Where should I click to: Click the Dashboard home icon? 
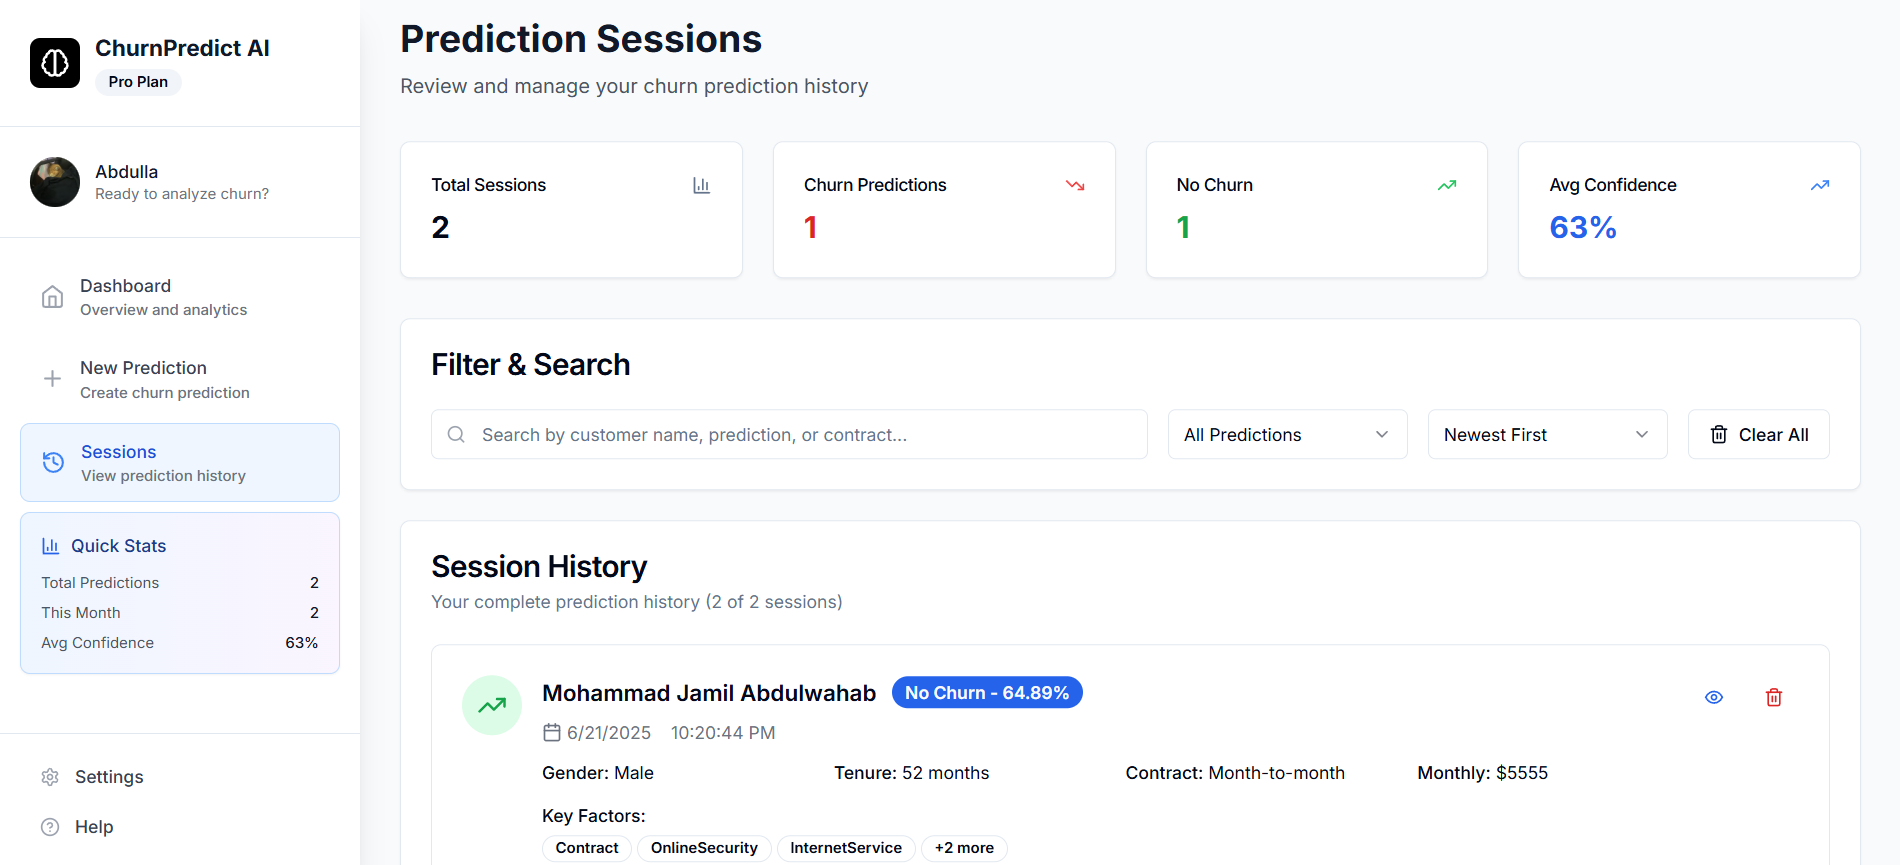[53, 297]
